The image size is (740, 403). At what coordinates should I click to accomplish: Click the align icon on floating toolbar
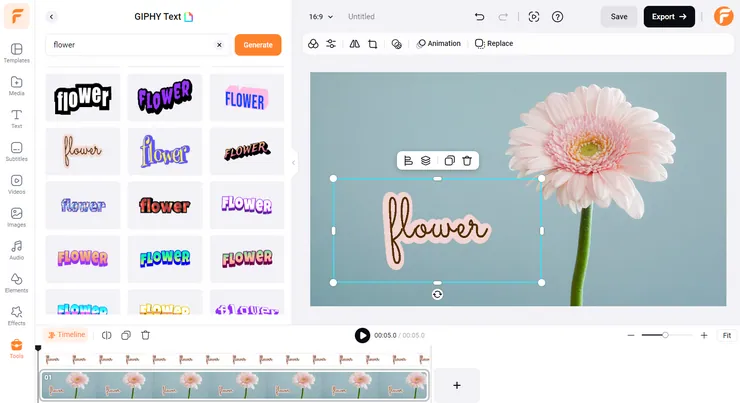pos(408,161)
